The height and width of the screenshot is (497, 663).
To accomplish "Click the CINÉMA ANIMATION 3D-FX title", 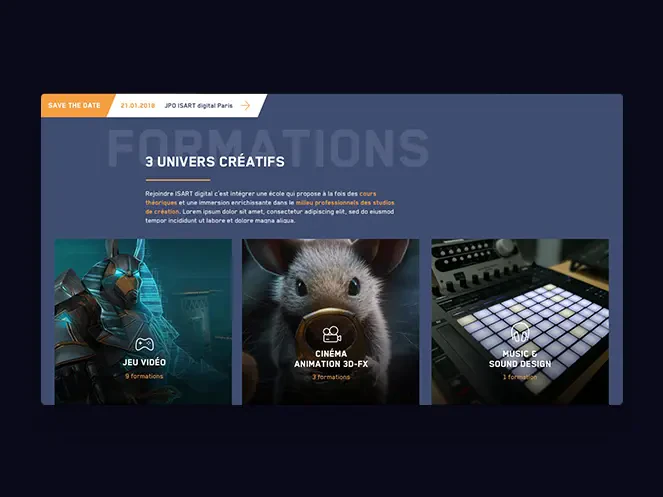I will pos(331,359).
